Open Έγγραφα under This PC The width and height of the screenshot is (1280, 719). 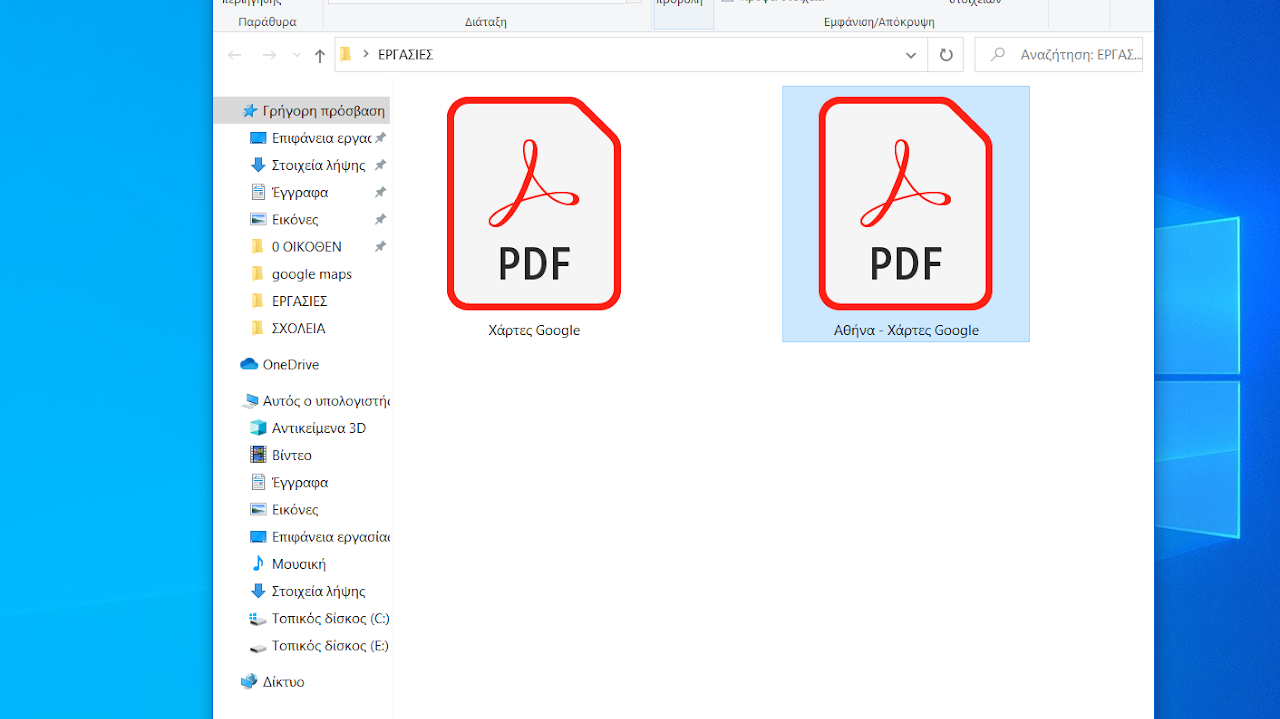pyautogui.click(x=290, y=482)
